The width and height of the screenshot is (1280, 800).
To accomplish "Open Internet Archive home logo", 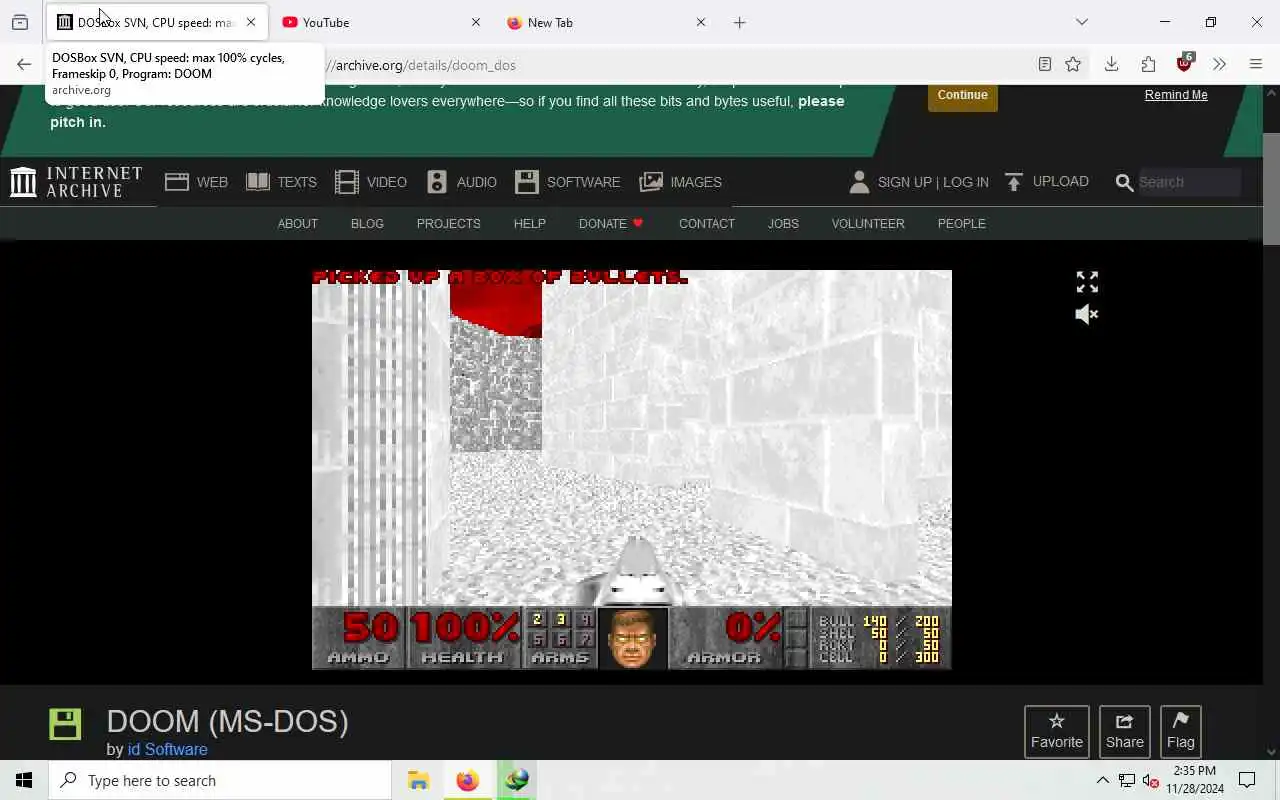I will pyautogui.click(x=76, y=182).
